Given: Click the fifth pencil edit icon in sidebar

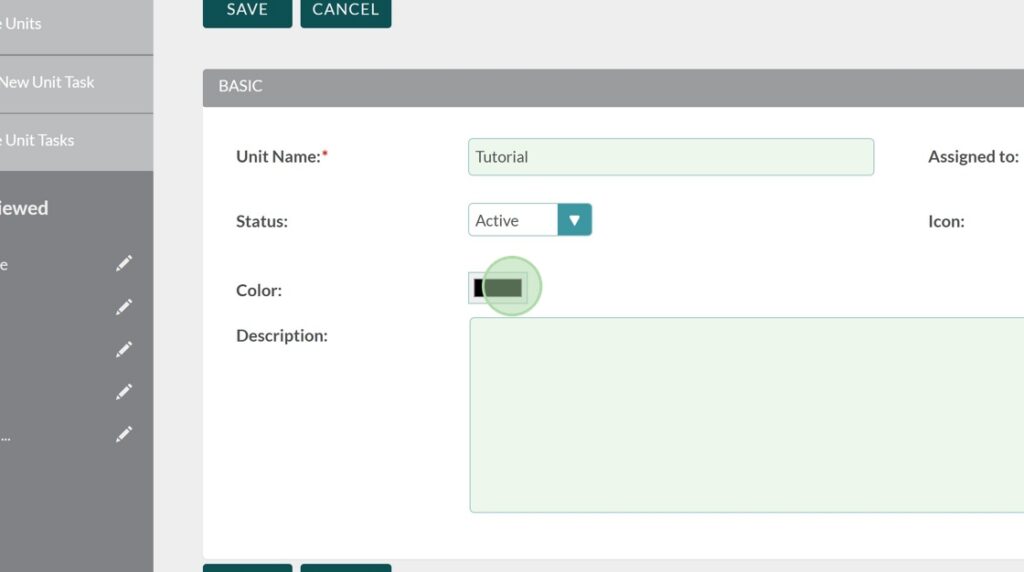Looking at the screenshot, I should pos(124,435).
